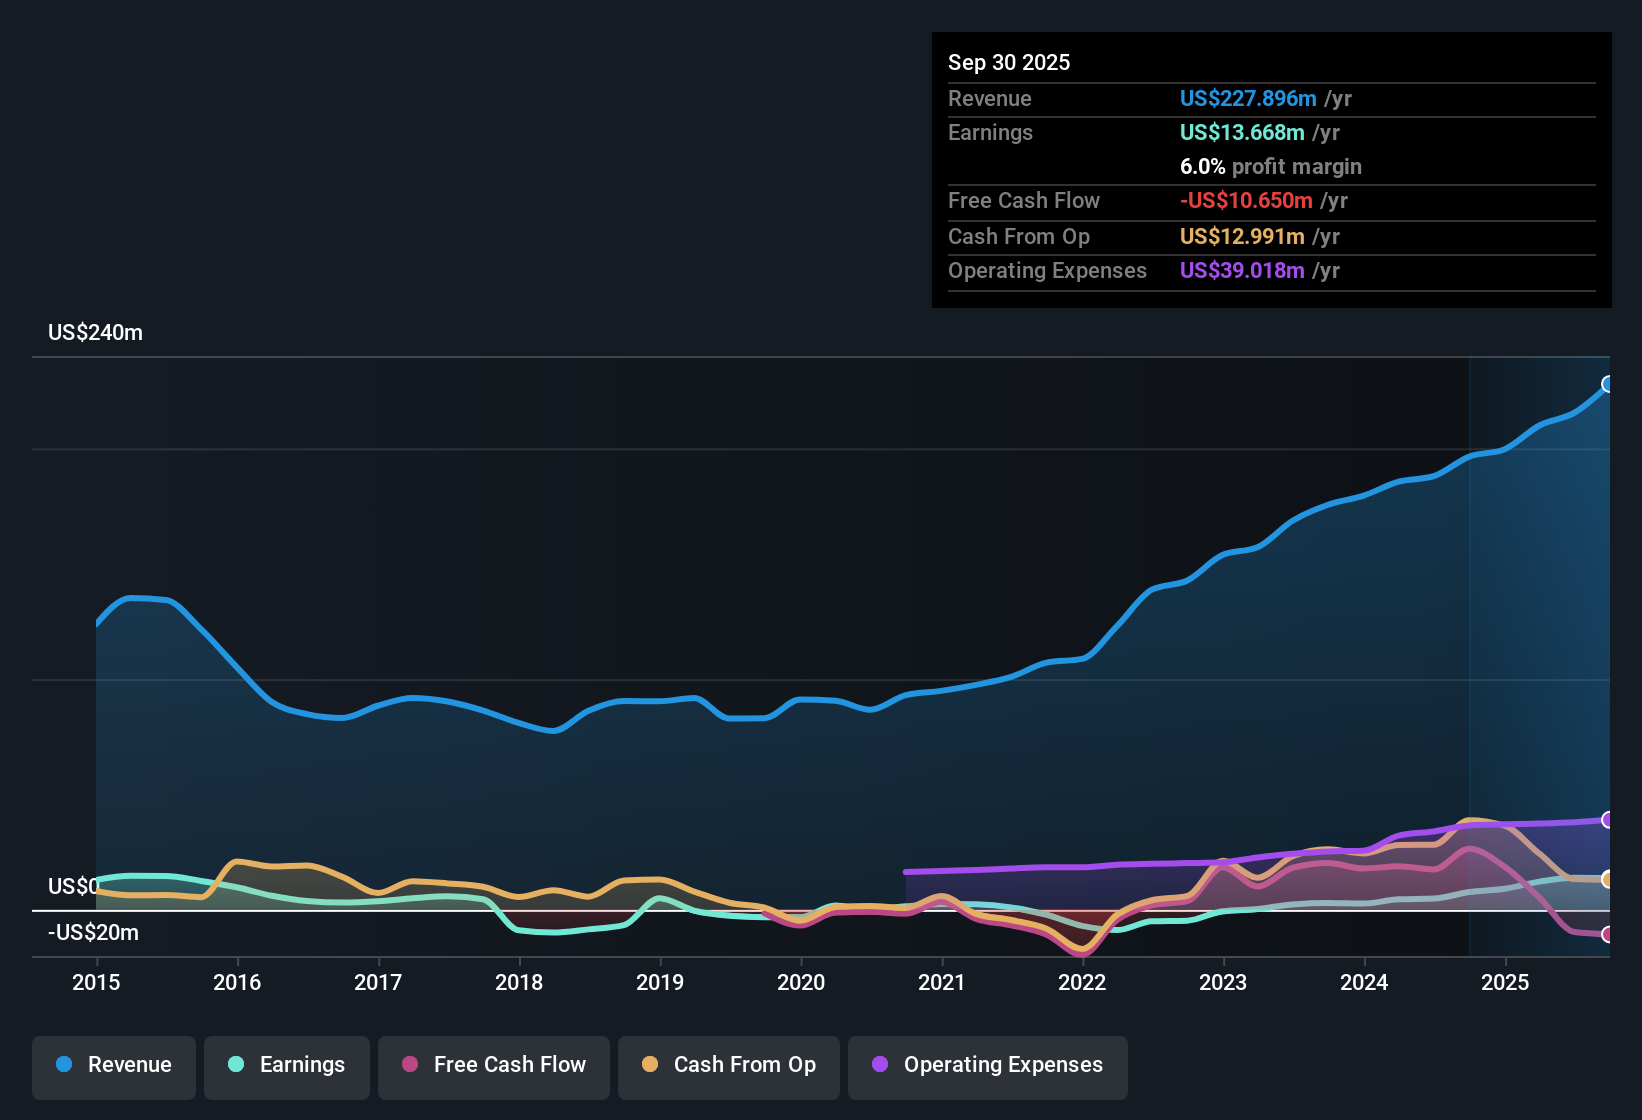
Task: Click the Operating Expenses endpoint marker
Action: [1608, 819]
